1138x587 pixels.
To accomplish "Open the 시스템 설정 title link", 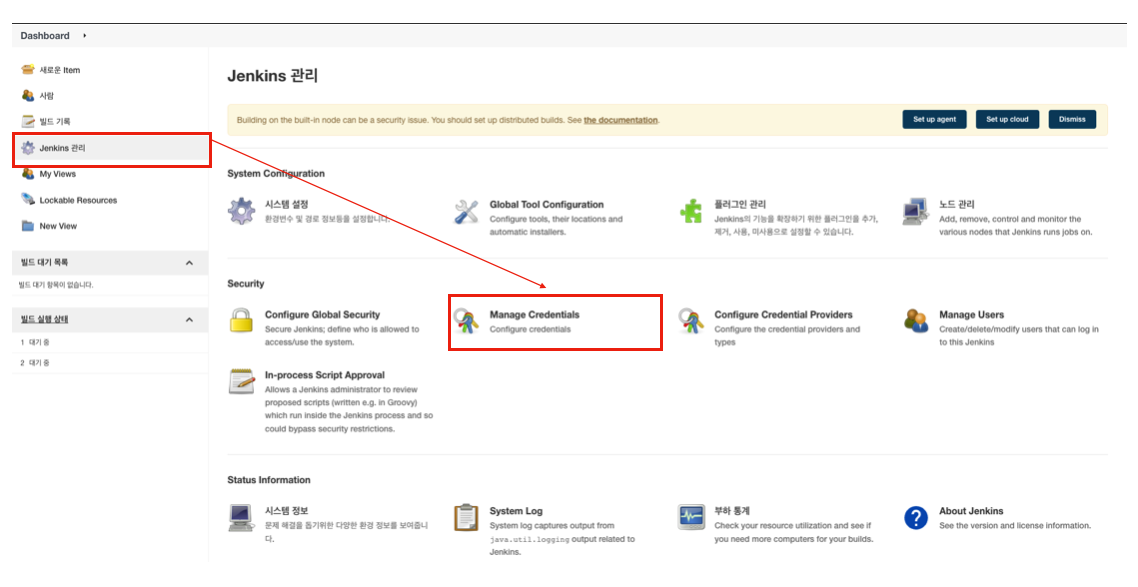I will click(x=287, y=205).
